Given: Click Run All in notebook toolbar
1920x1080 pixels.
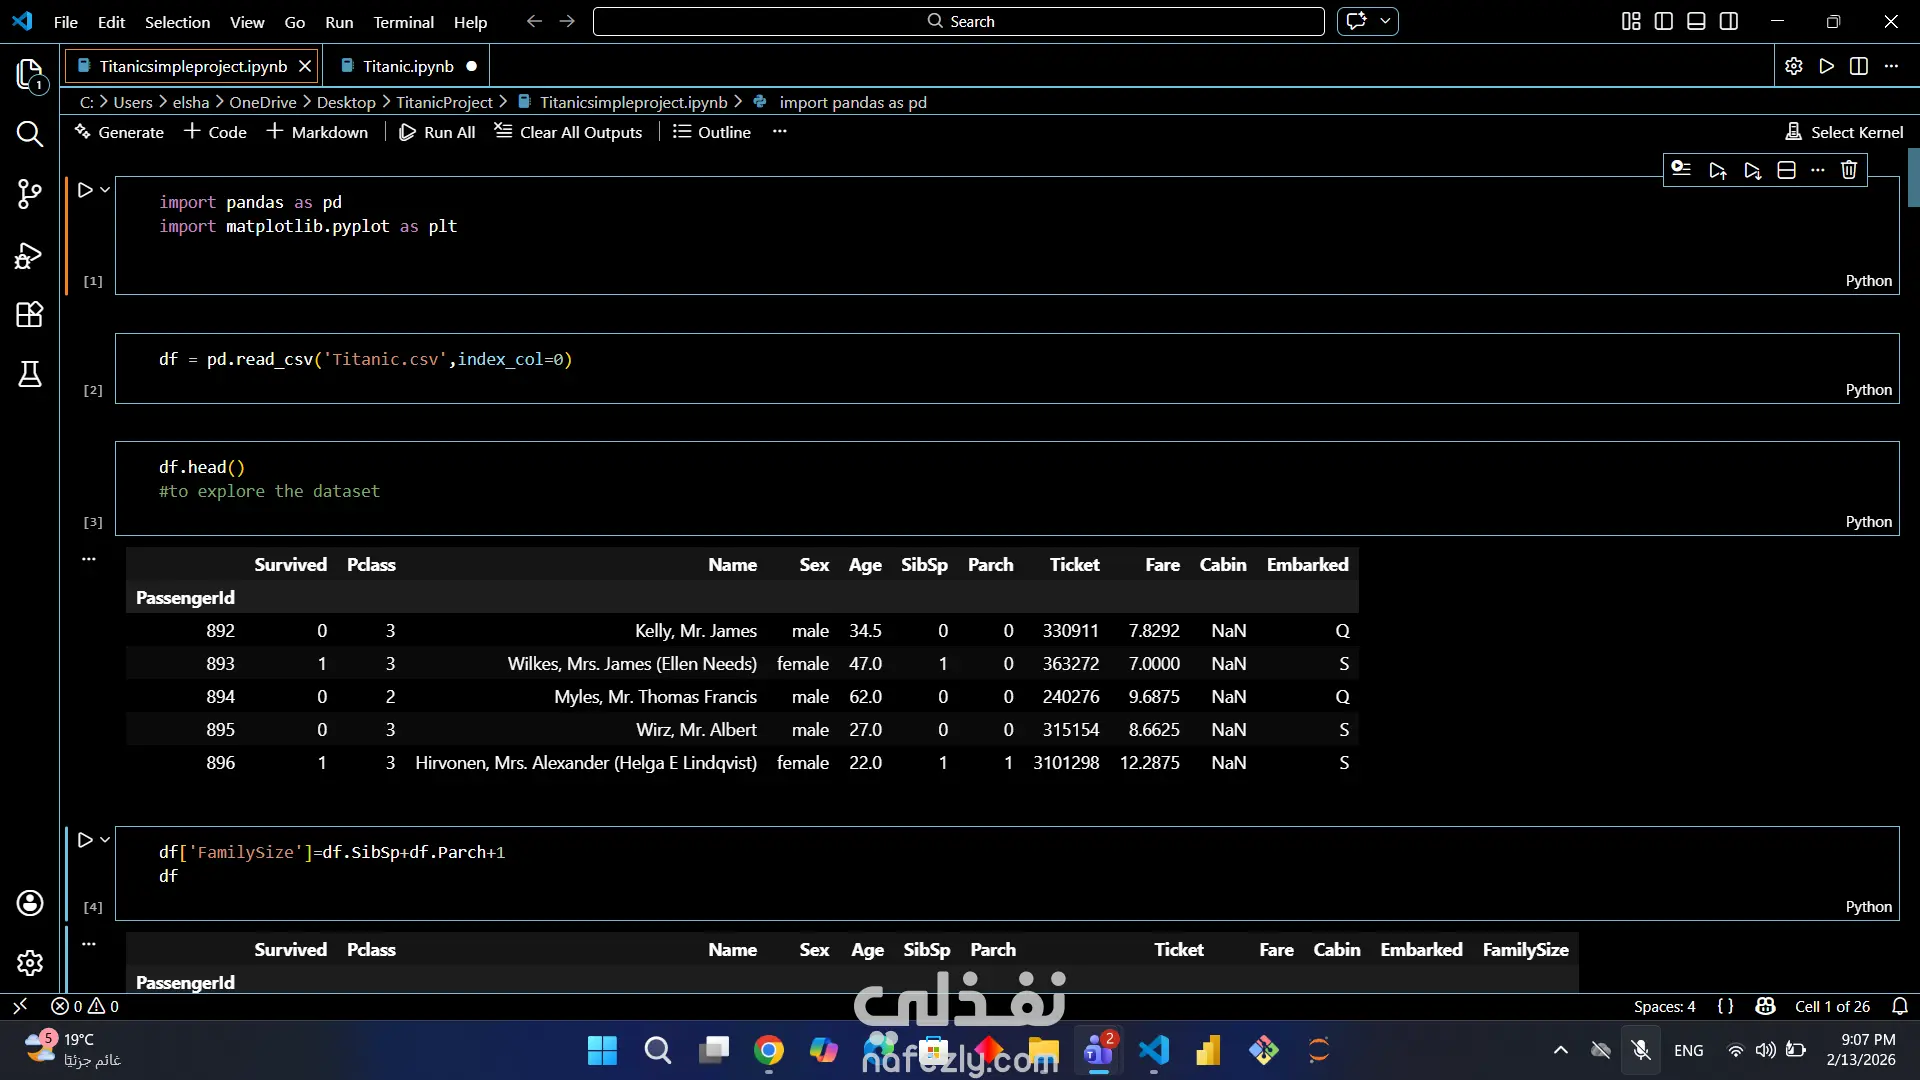Looking at the screenshot, I should pyautogui.click(x=437, y=132).
